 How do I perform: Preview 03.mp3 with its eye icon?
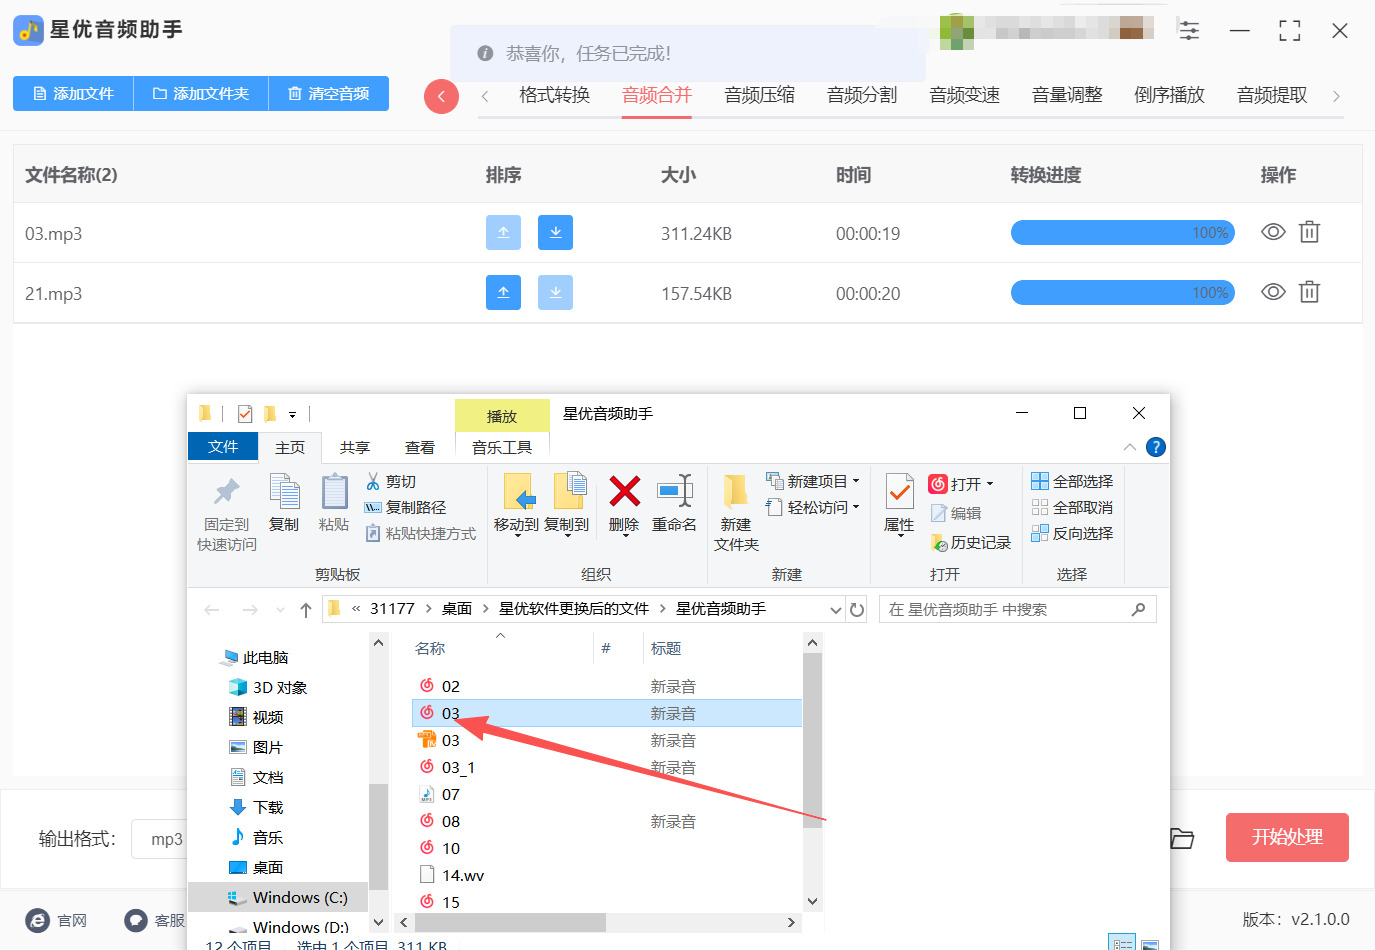point(1272,232)
